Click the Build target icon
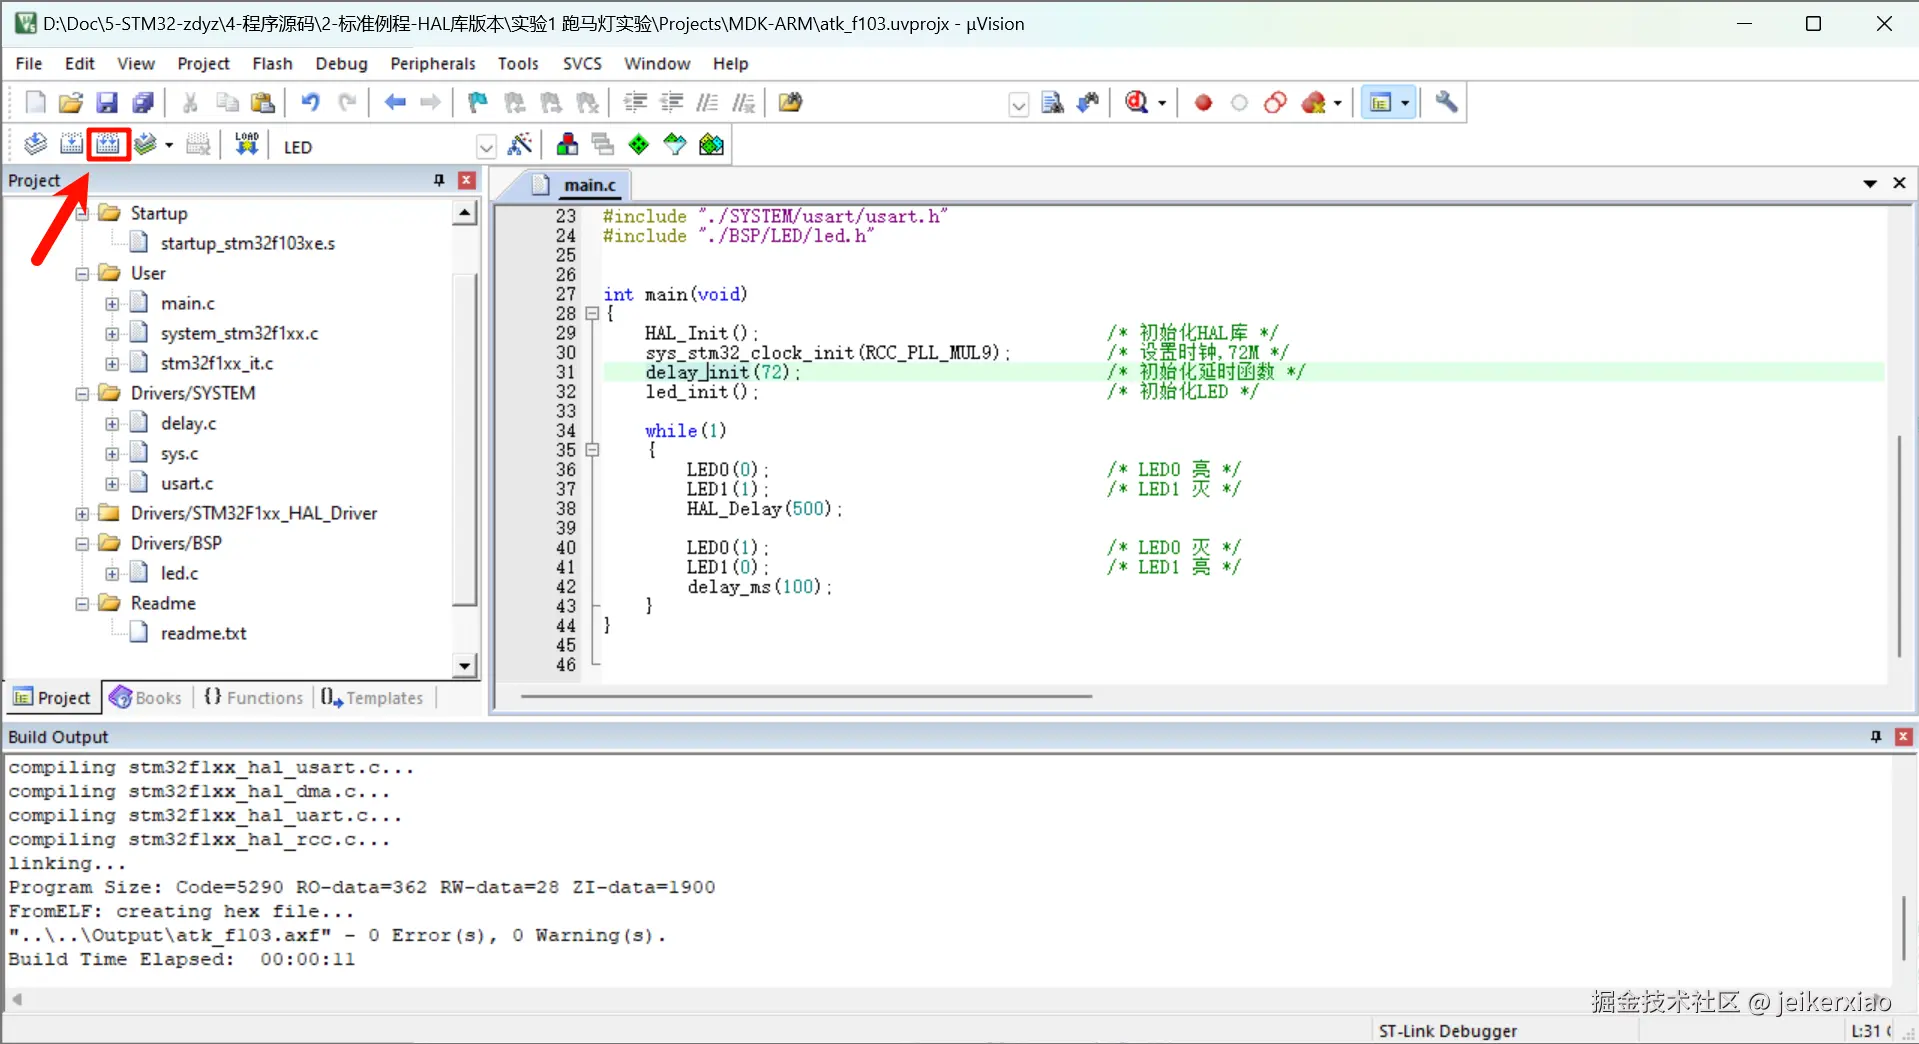Image resolution: width=1919 pixels, height=1044 pixels. click(x=71, y=145)
